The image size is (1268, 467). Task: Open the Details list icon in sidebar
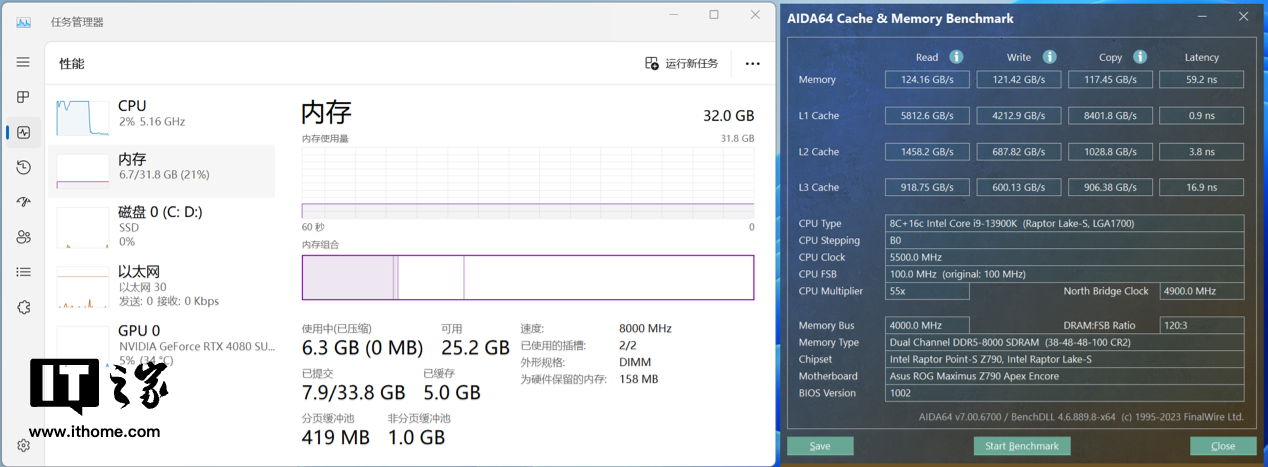point(23,272)
